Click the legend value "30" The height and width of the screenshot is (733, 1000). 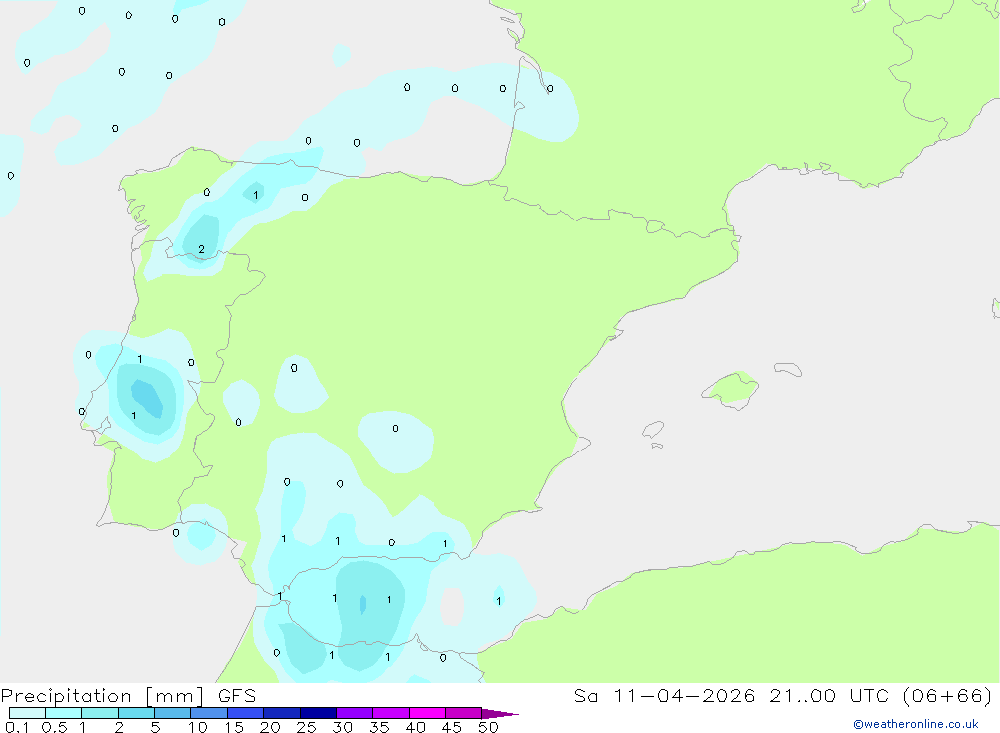coord(343,727)
